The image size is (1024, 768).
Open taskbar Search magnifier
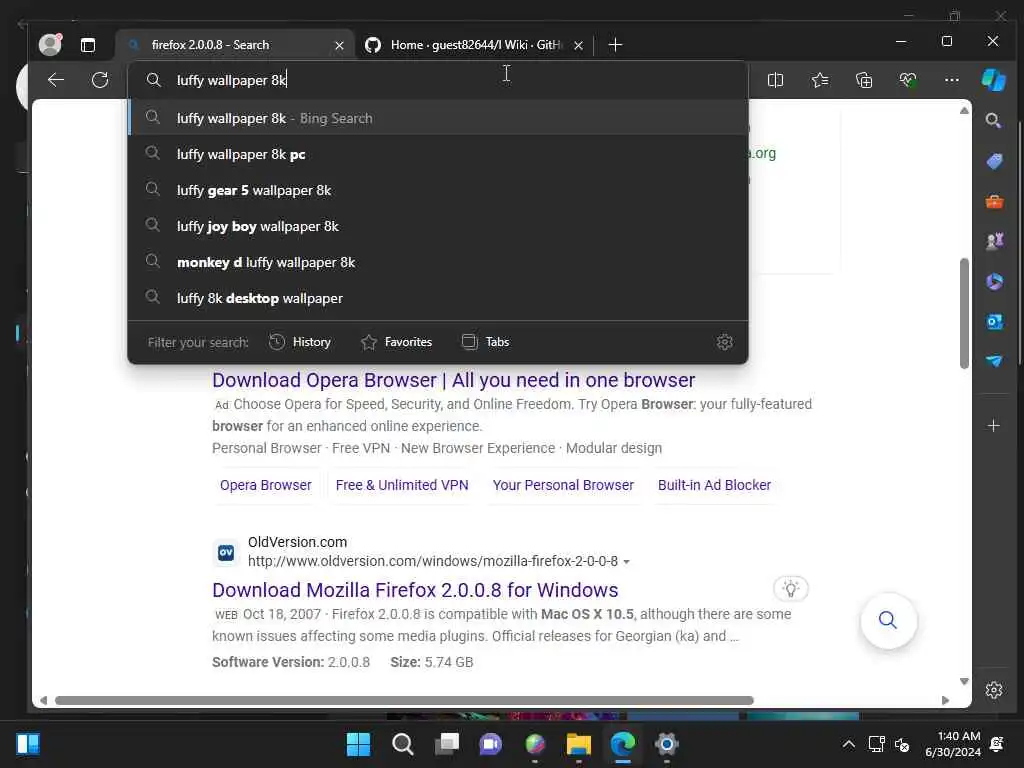(402, 744)
